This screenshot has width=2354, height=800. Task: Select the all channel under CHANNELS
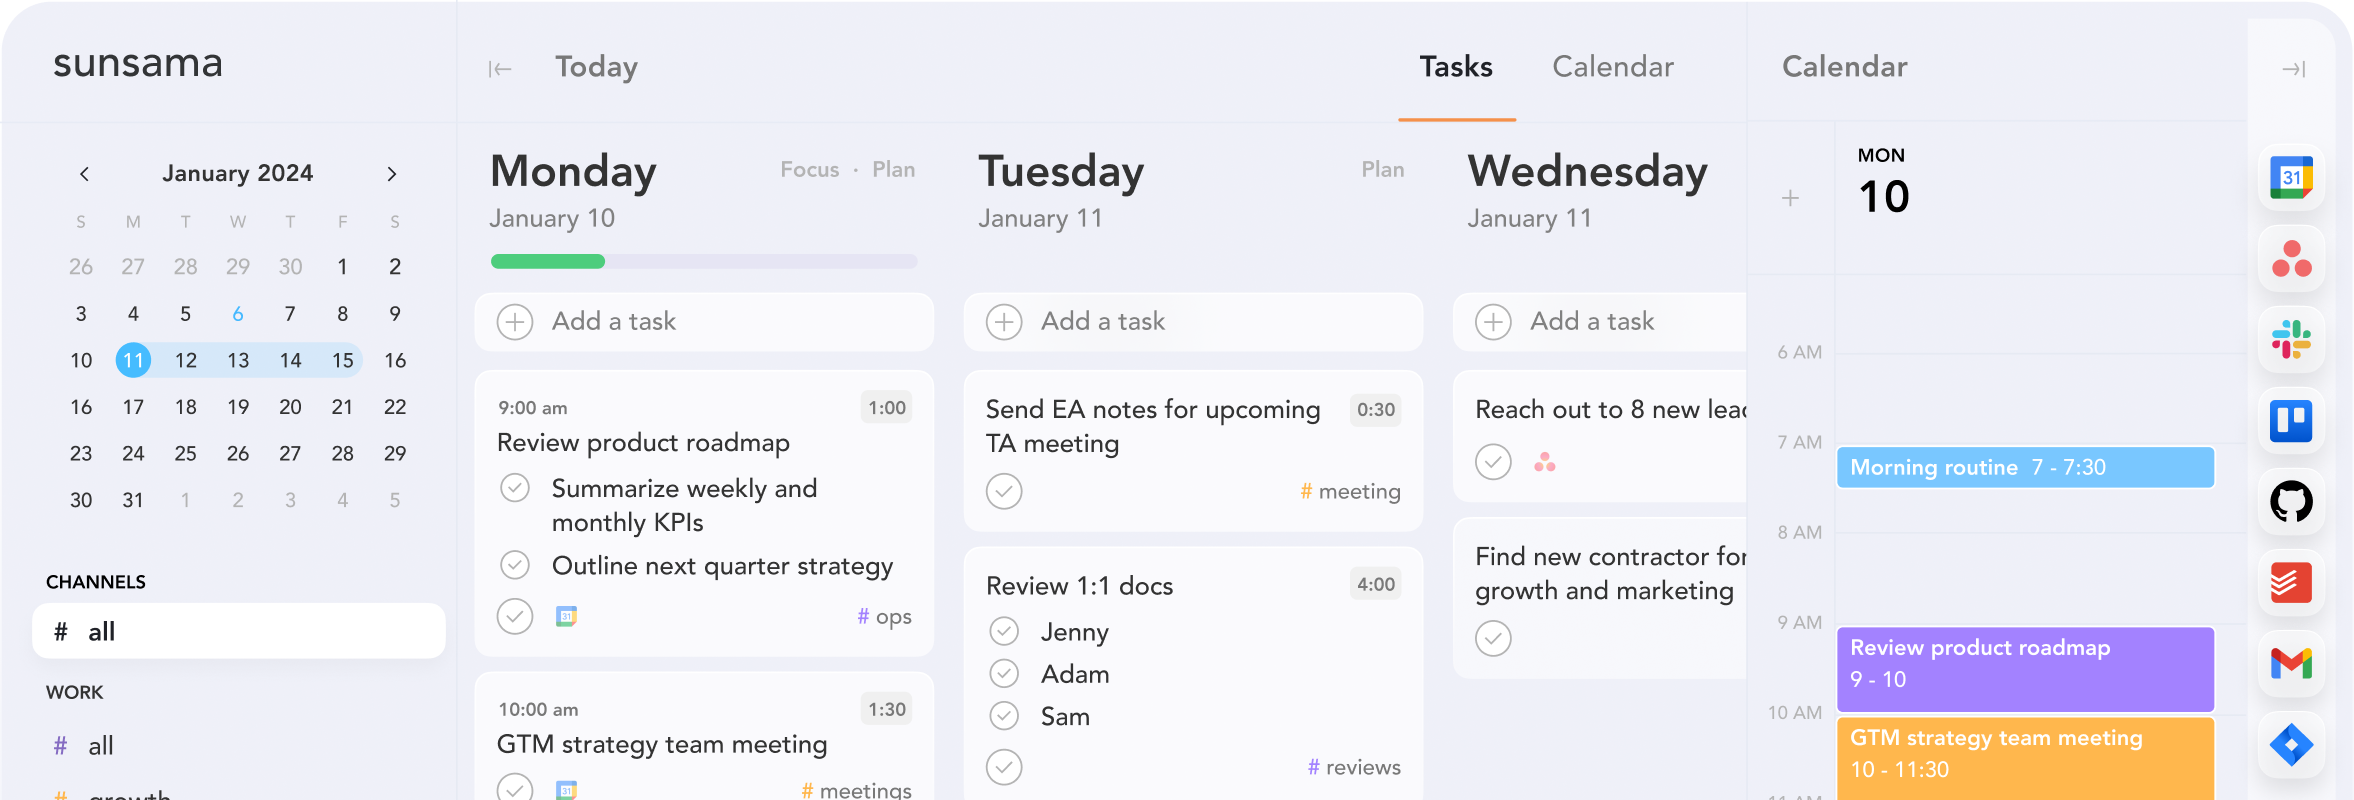tap(238, 631)
